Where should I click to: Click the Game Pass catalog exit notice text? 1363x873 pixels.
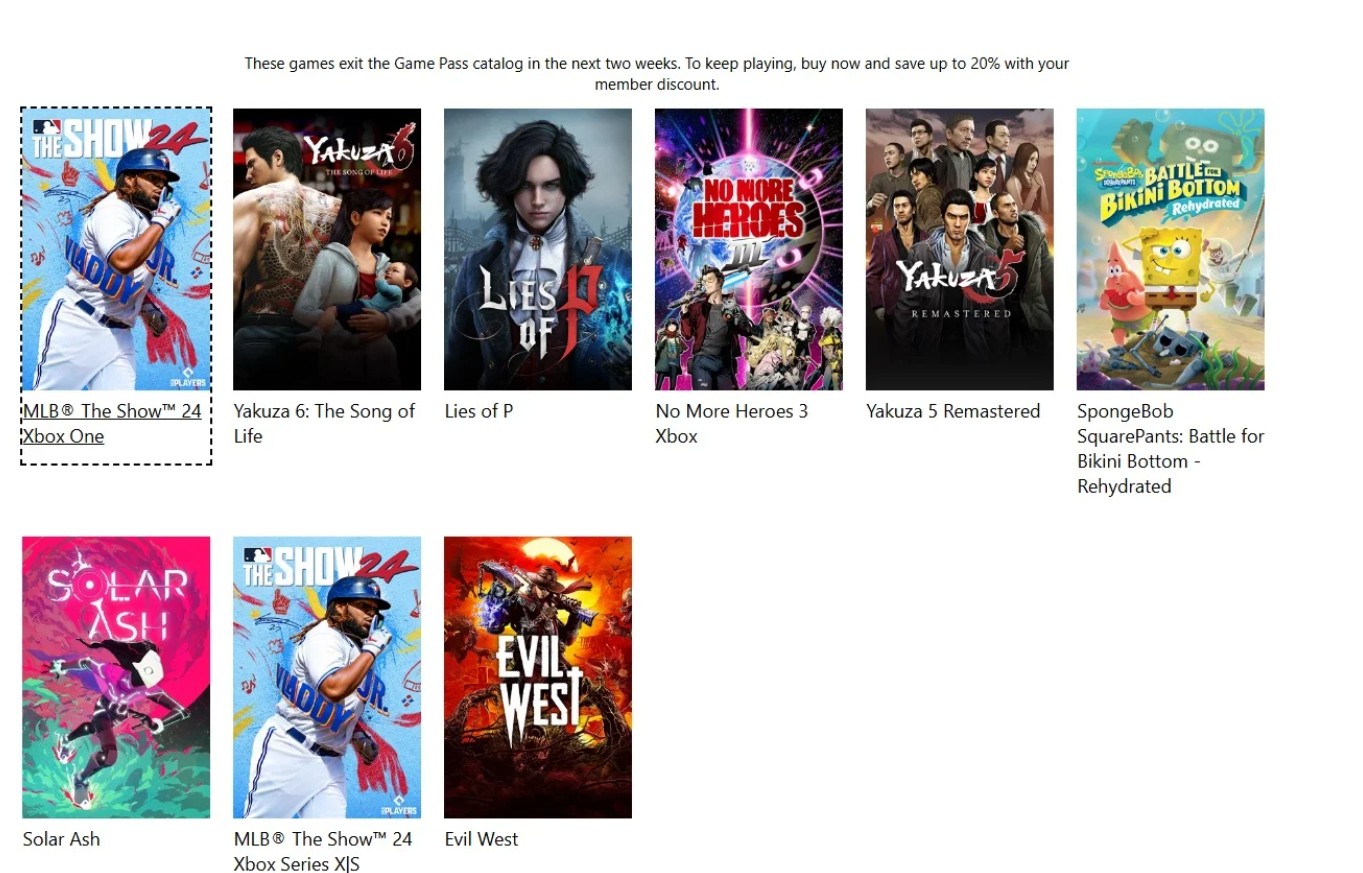click(x=657, y=74)
